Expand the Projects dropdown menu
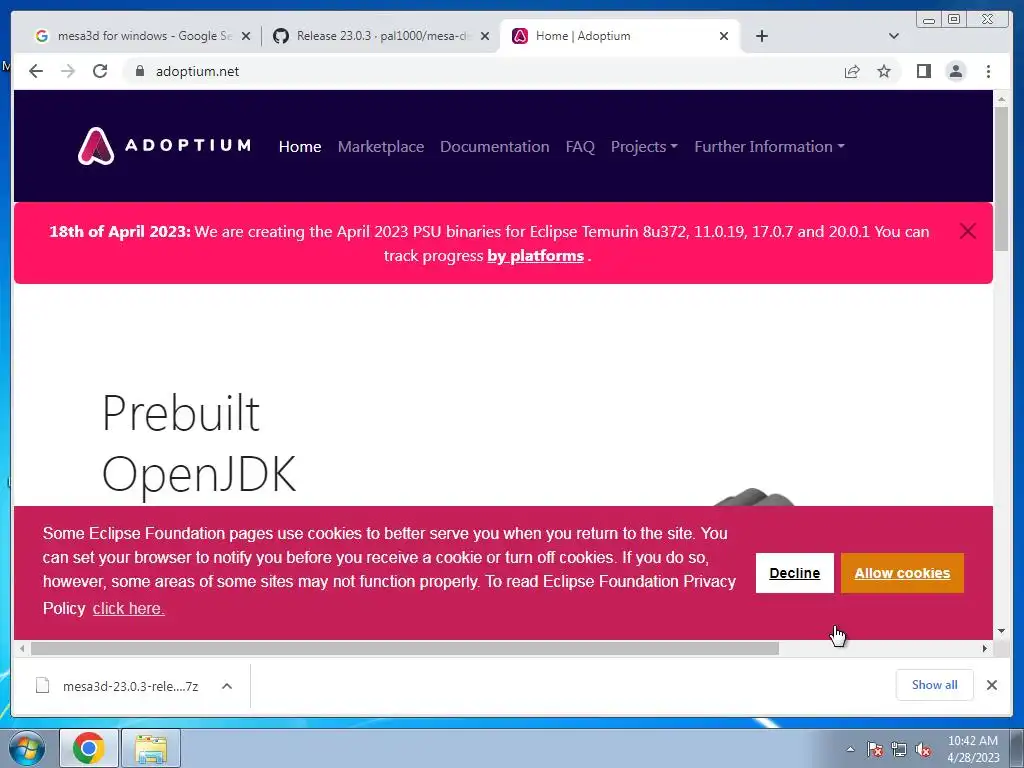Screen dimensions: 1024x768 644,147
